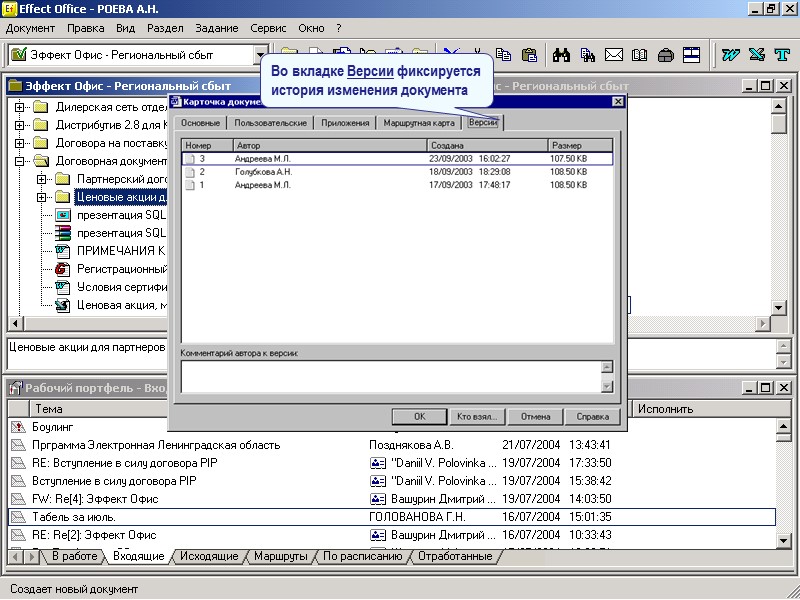Screen dimensions: 800x600
Task: Open the 'Эффект Офис - Региональный сбыт' combo dropdown
Action: [260, 55]
